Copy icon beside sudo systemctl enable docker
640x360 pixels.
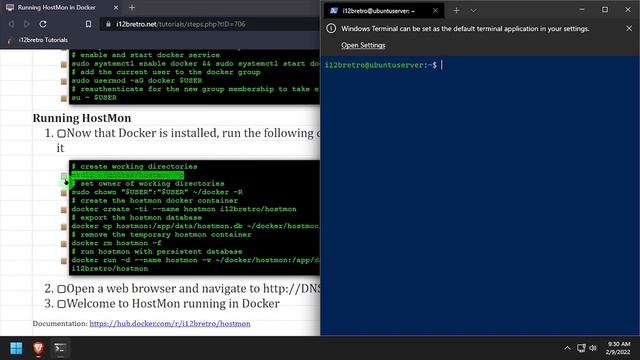(x=64, y=64)
